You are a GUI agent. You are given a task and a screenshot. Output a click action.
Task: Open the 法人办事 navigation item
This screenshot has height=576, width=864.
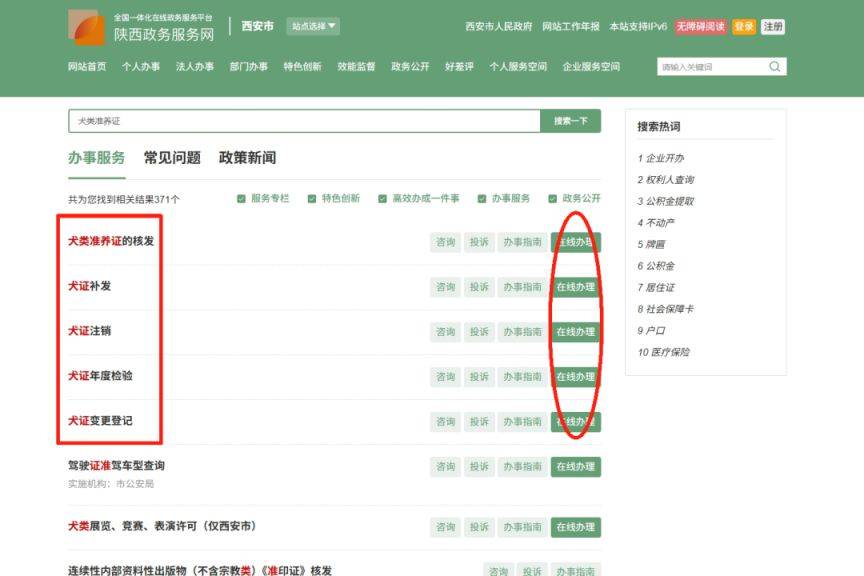(194, 67)
